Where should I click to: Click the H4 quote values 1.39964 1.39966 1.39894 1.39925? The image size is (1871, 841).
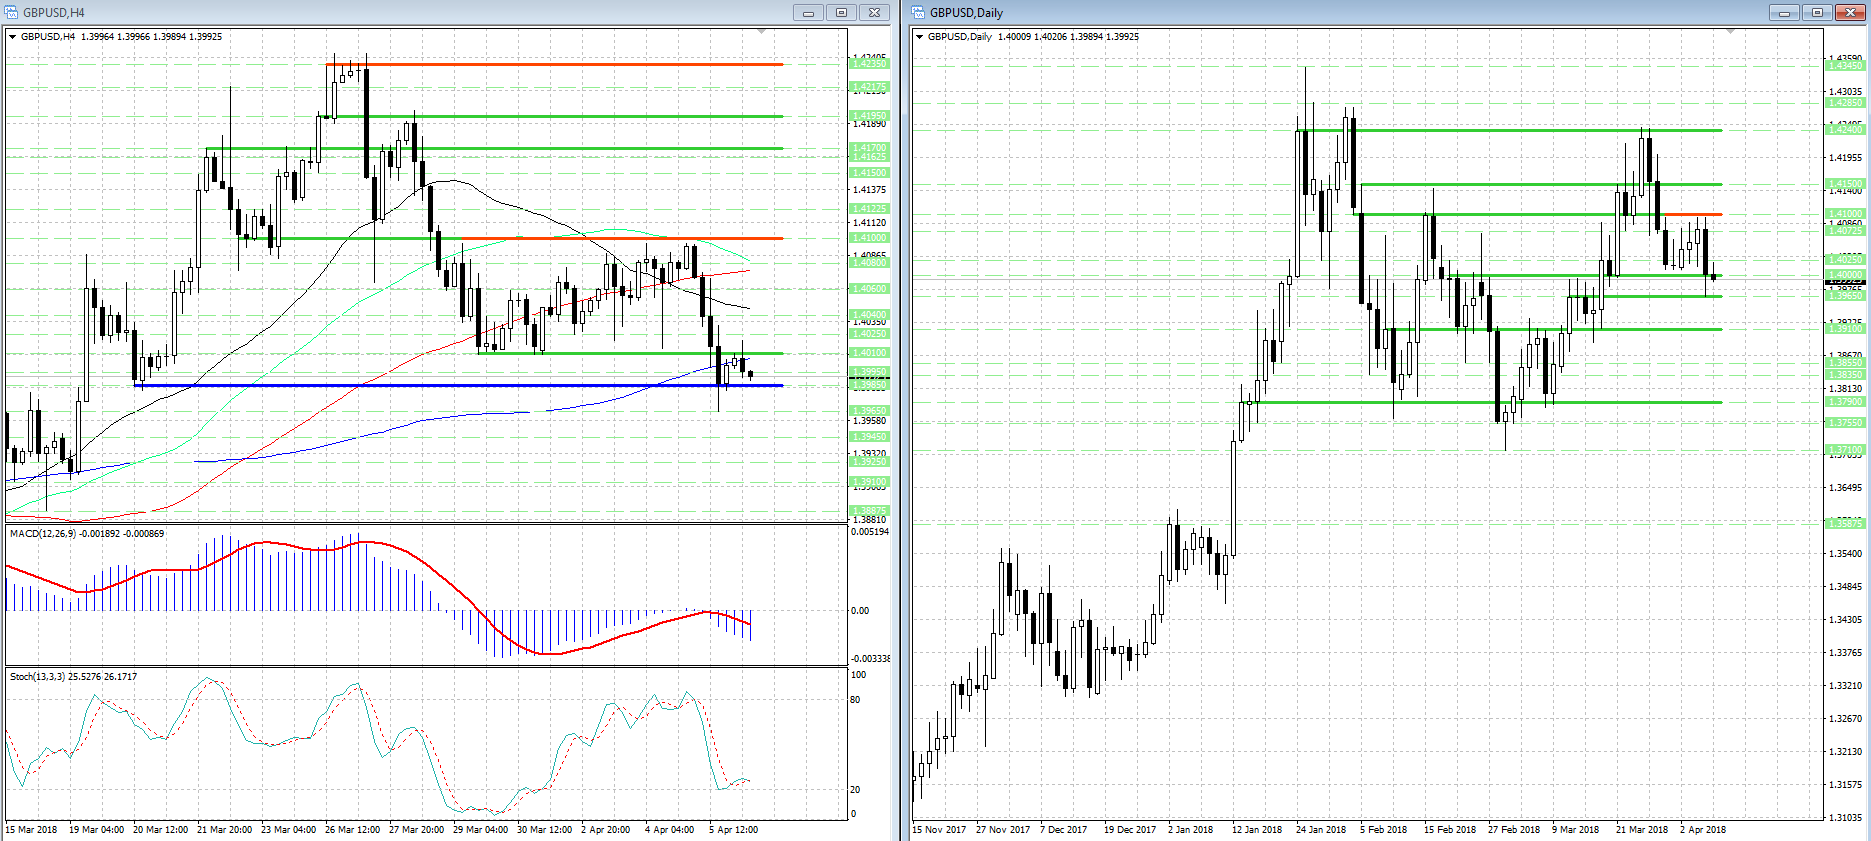[x=152, y=37]
